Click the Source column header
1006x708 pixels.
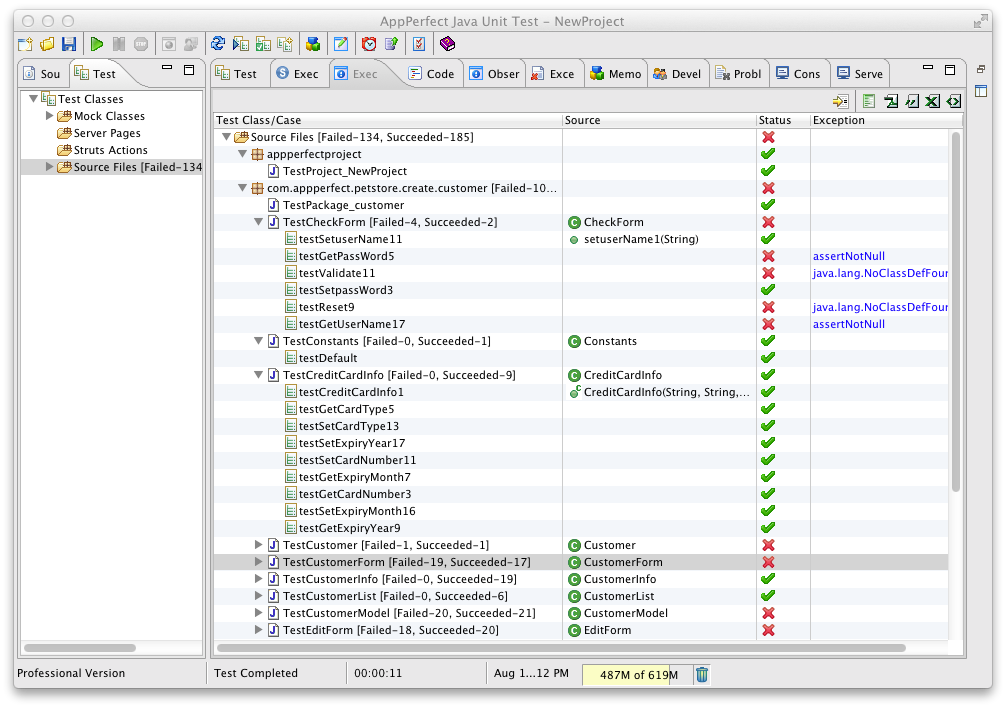[660, 120]
